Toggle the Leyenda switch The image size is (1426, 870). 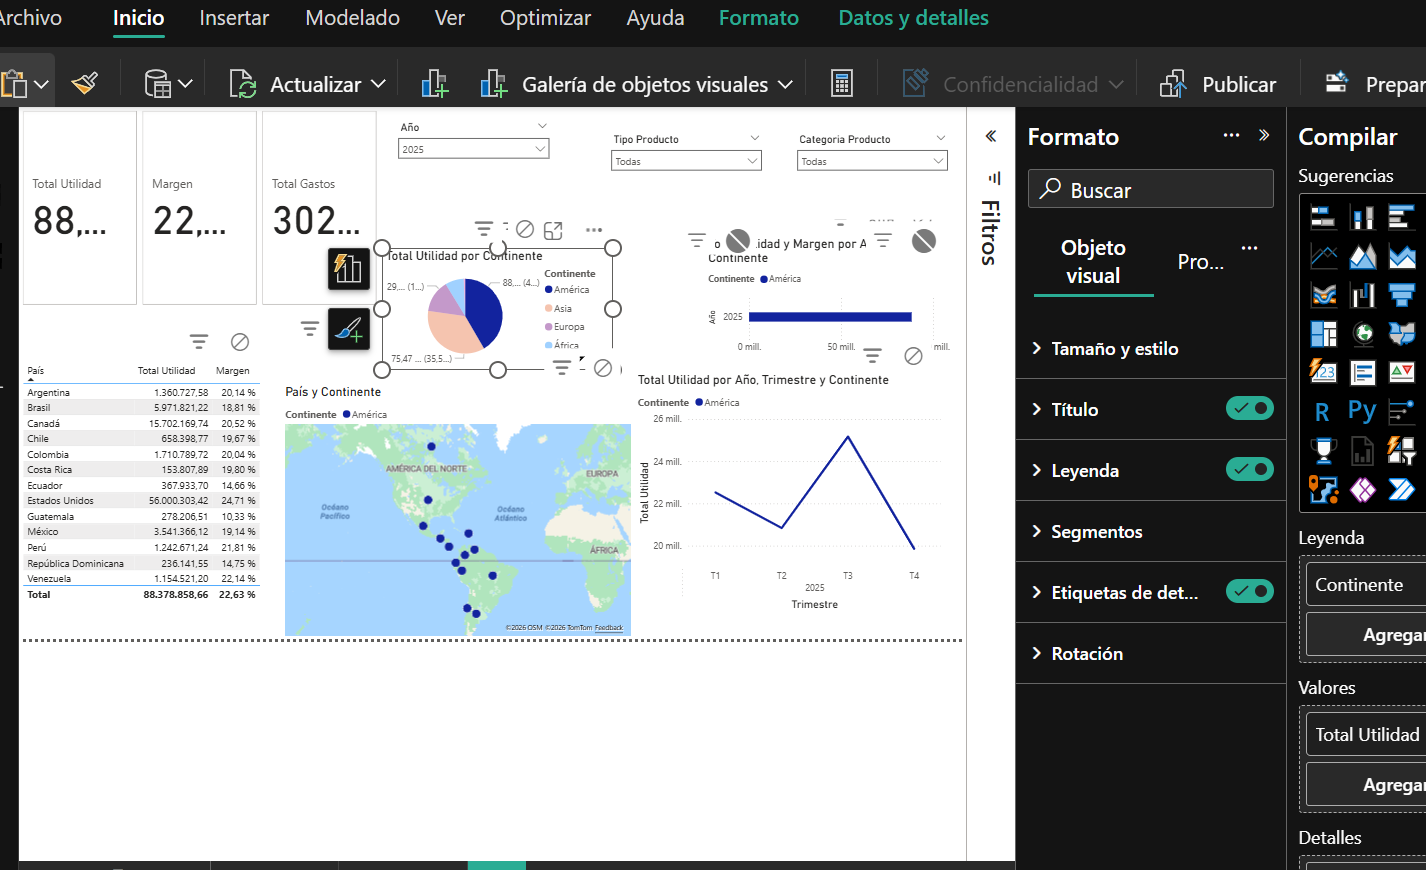pyautogui.click(x=1249, y=469)
